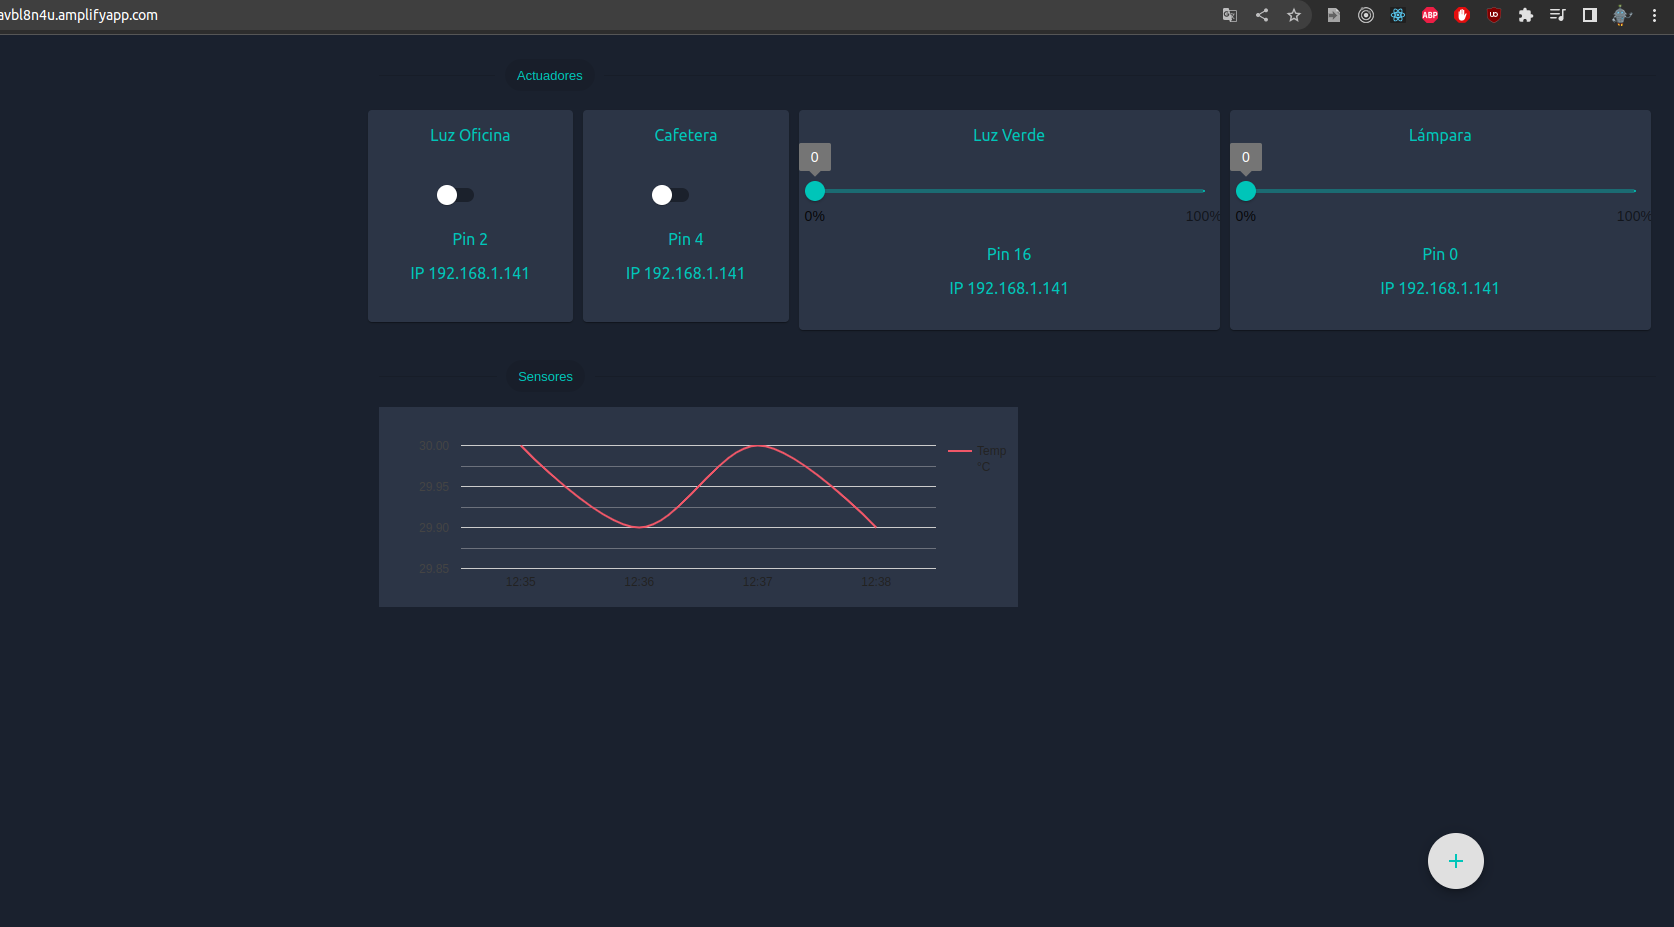Screen dimensions: 1674x927
Task: Click the Pin 0 label
Action: [1440, 254]
